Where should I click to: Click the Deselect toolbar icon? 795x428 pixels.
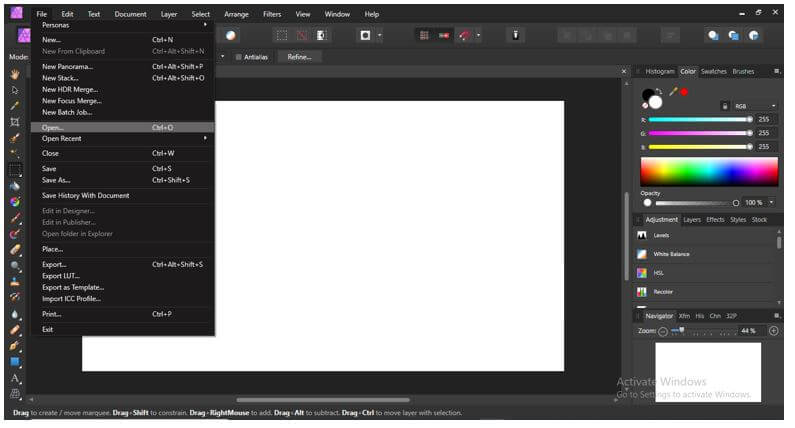point(302,35)
